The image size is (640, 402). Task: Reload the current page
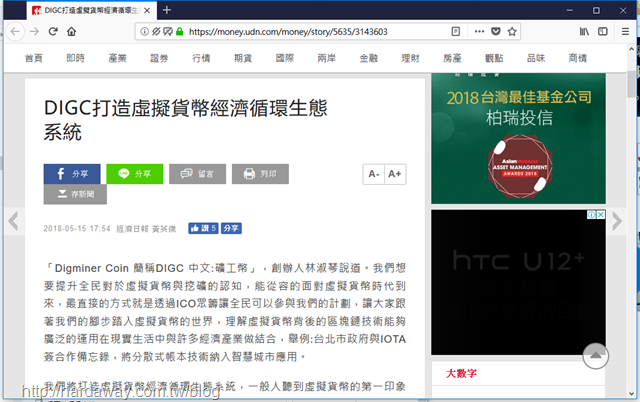coord(53,31)
